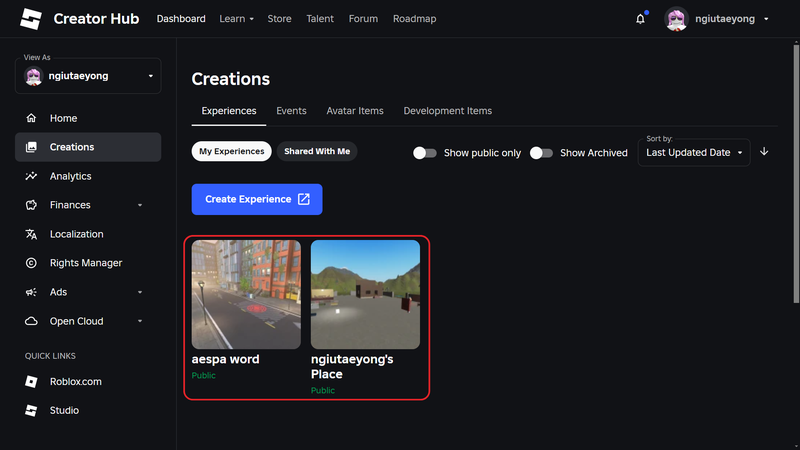The image size is (800, 450).
Task: Launch Studio from quick links icon
Action: pos(31,411)
